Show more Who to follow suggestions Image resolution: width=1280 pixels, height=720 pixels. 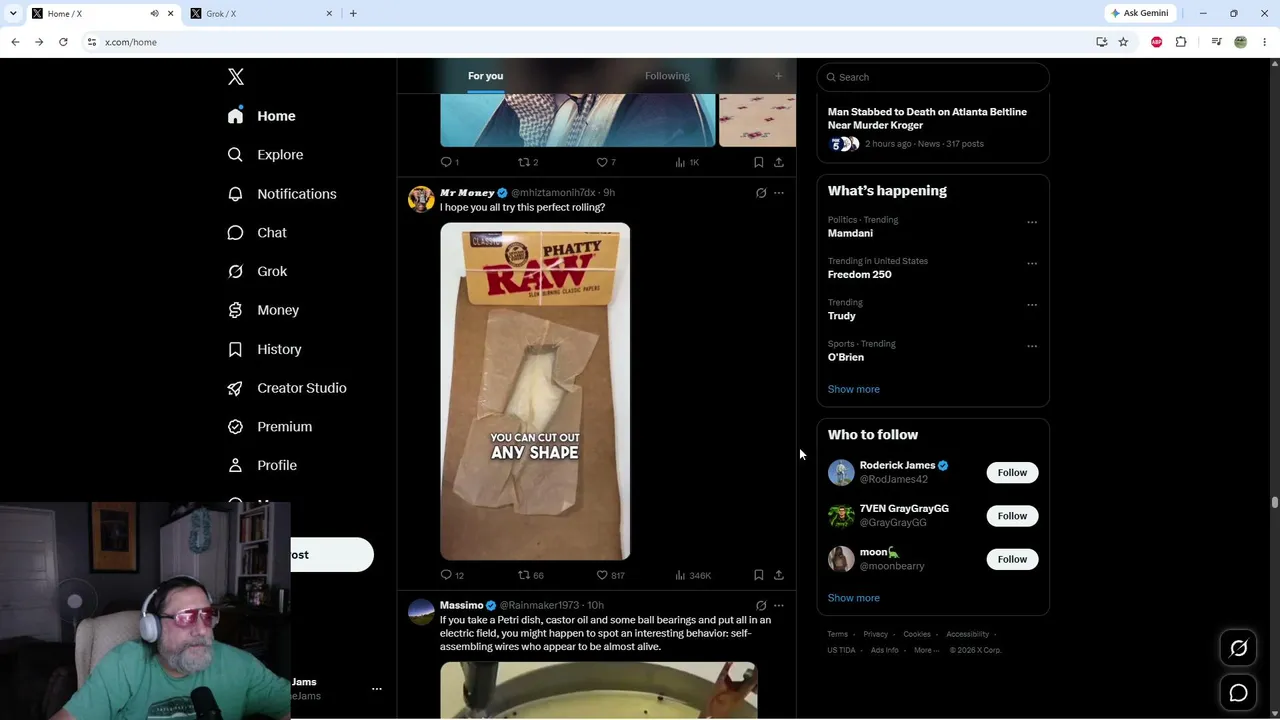(x=854, y=598)
